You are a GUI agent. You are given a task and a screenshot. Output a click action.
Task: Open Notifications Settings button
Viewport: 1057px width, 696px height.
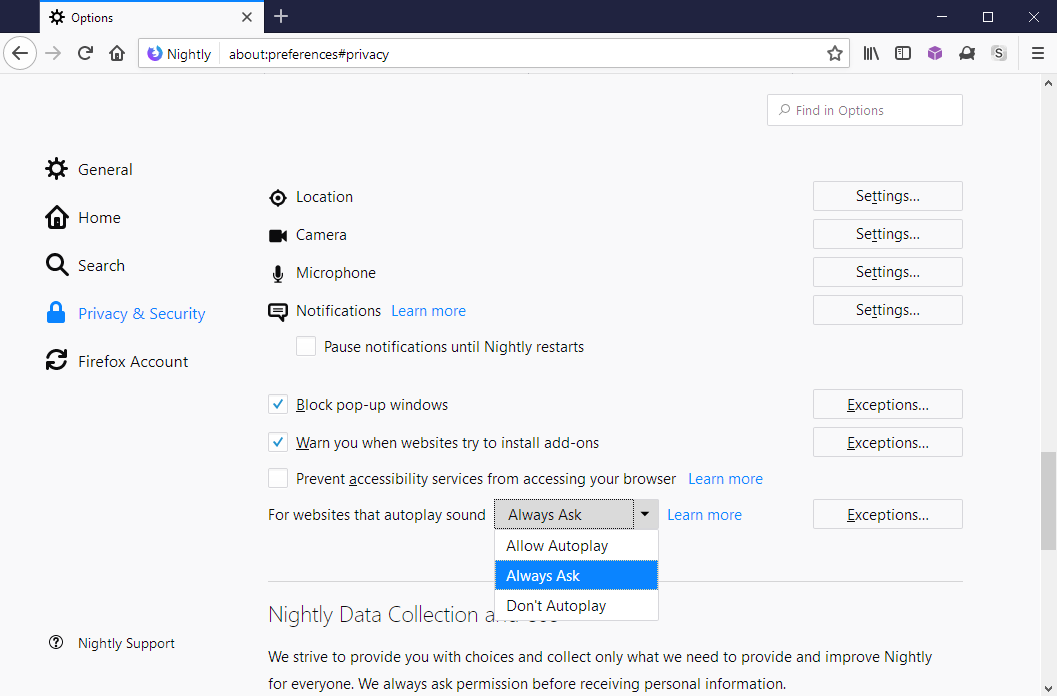pos(887,310)
